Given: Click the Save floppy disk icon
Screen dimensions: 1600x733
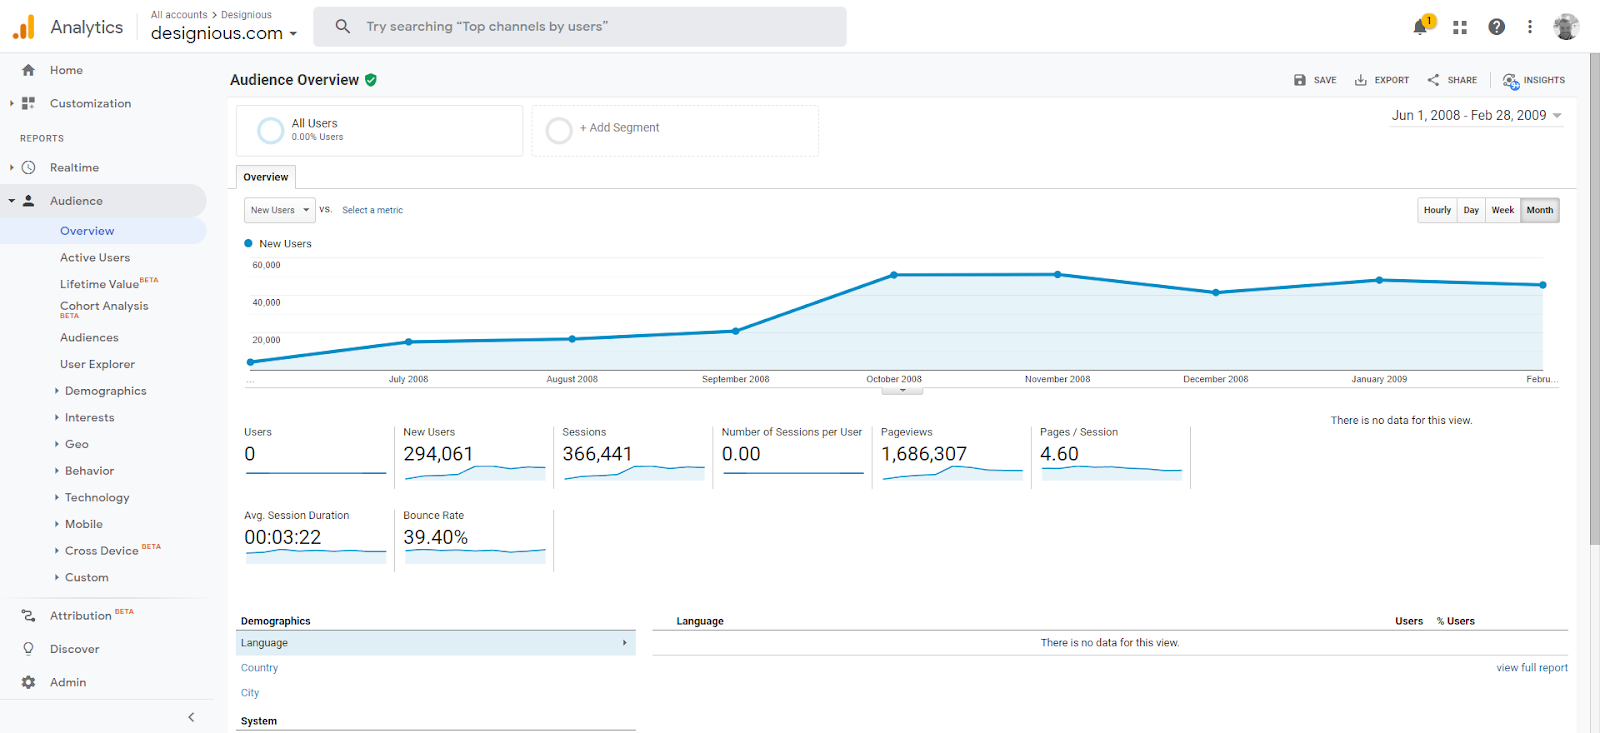Looking at the screenshot, I should coord(1300,80).
